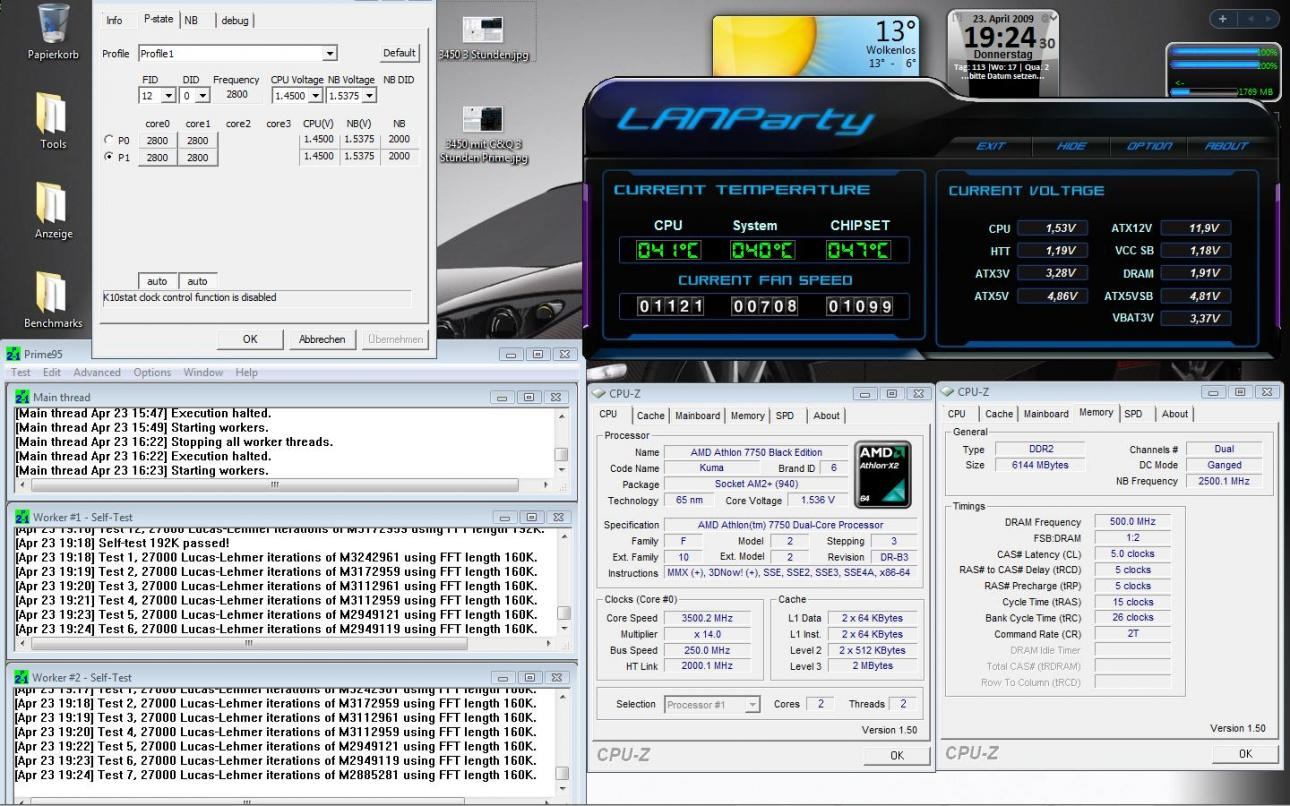Image resolution: width=1290 pixels, height=806 pixels.
Task: Select the P0 radio button
Action: 110,140
